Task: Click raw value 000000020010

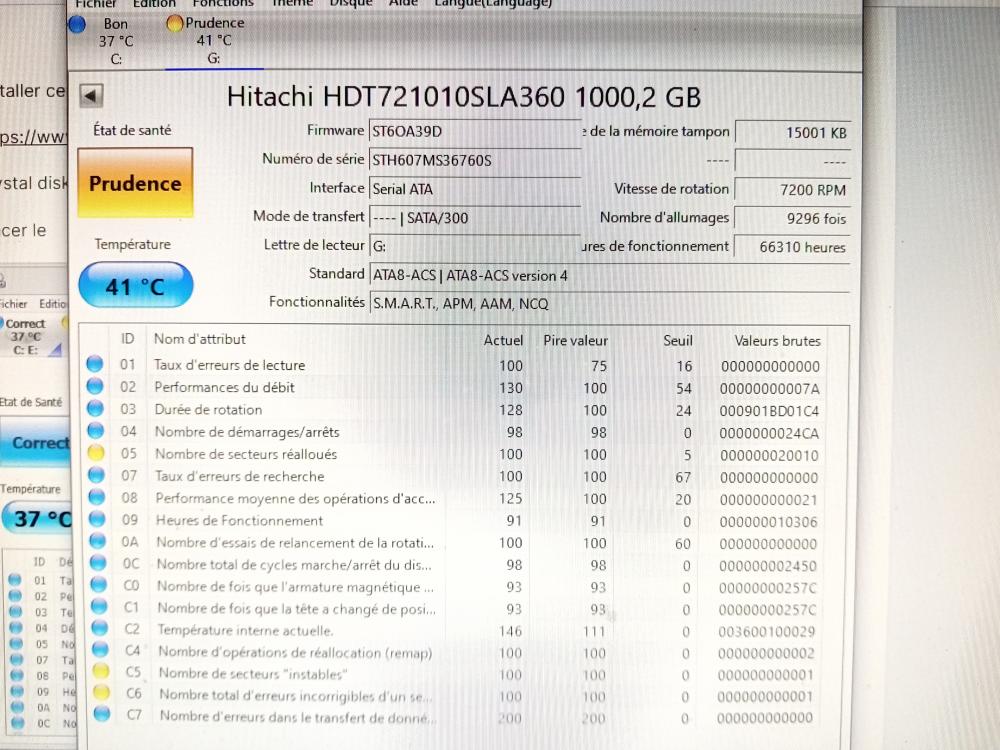Action: click(x=769, y=456)
